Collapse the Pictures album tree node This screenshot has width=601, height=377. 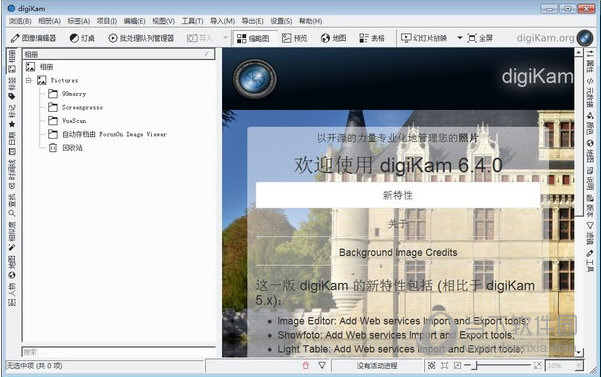point(29,80)
